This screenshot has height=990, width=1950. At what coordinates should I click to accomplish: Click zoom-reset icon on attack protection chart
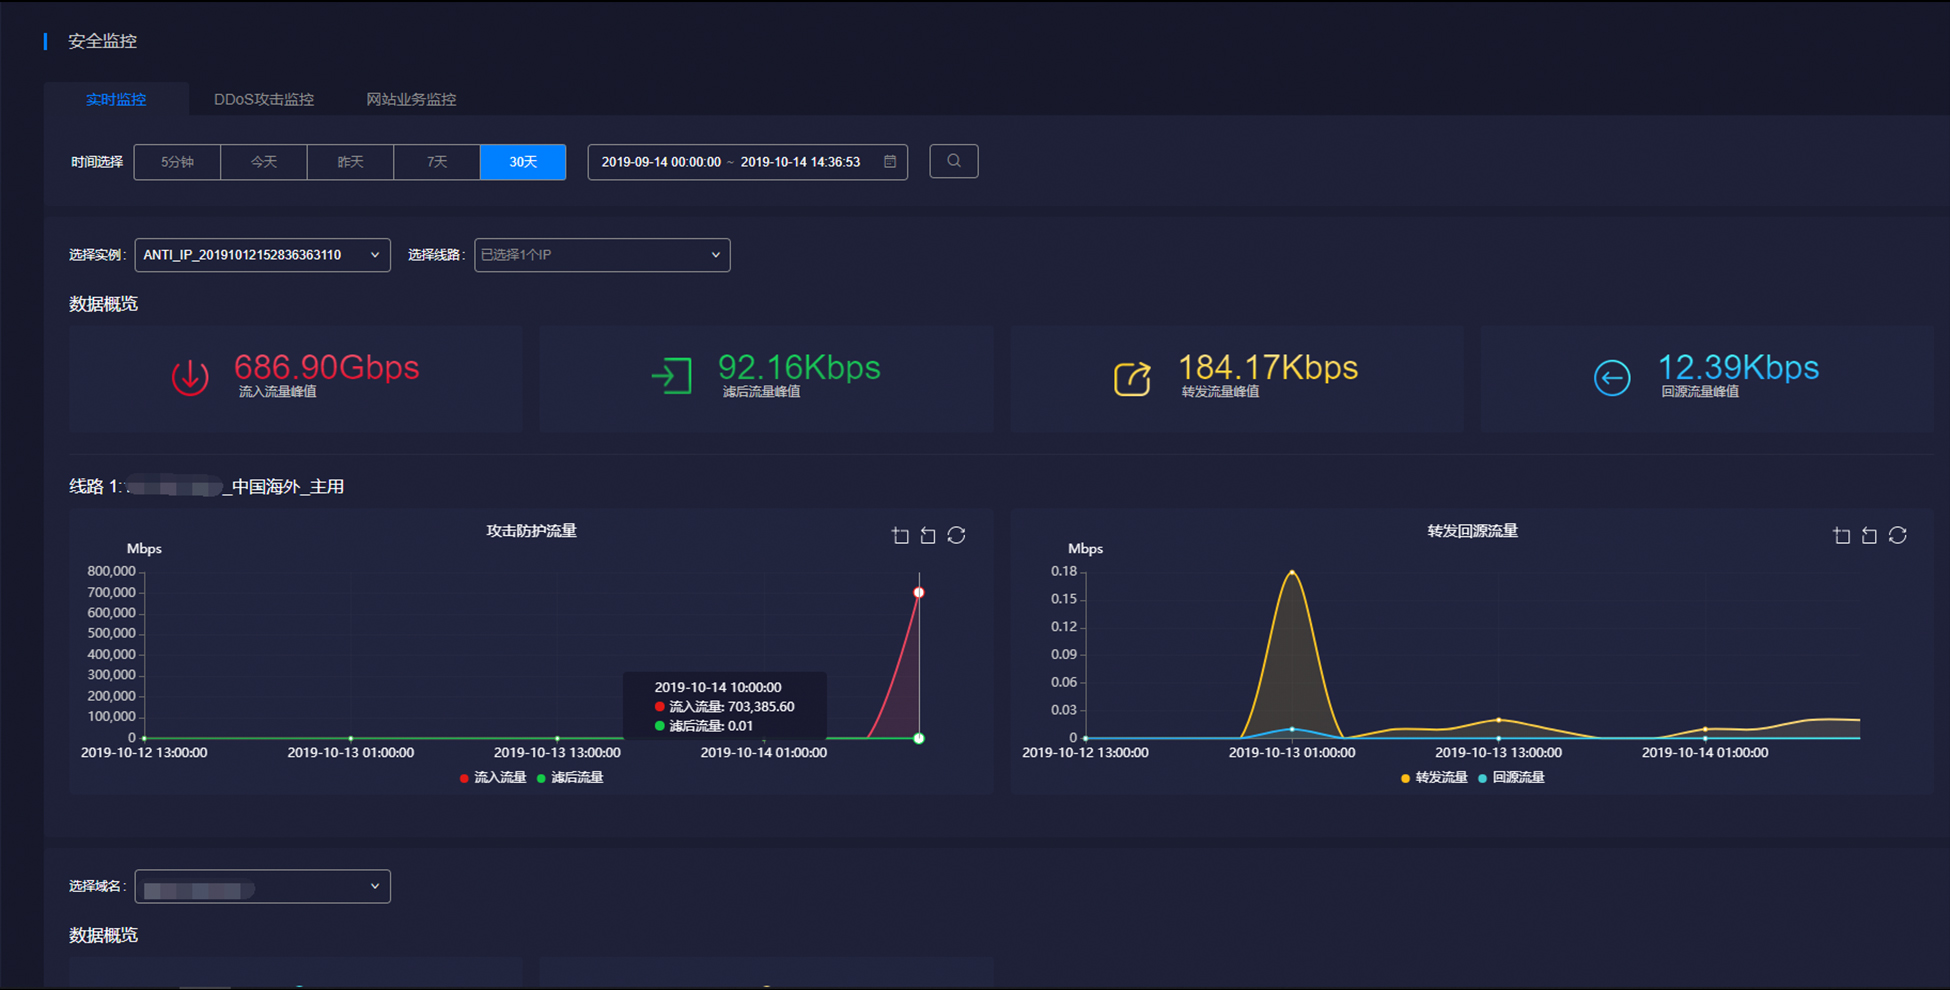coord(928,535)
